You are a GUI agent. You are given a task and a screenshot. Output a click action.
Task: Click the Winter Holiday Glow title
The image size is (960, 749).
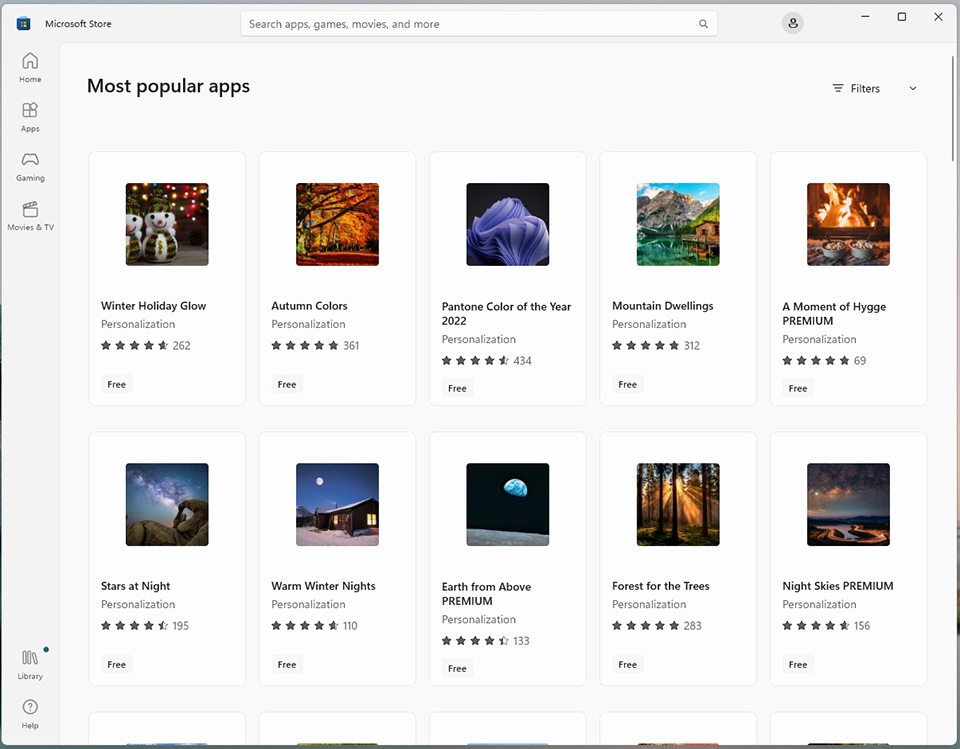pos(153,306)
